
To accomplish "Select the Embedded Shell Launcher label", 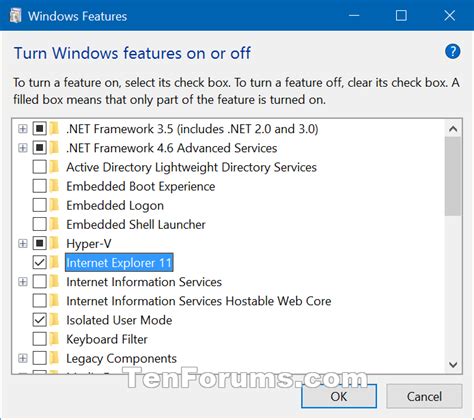I will [x=136, y=224].
